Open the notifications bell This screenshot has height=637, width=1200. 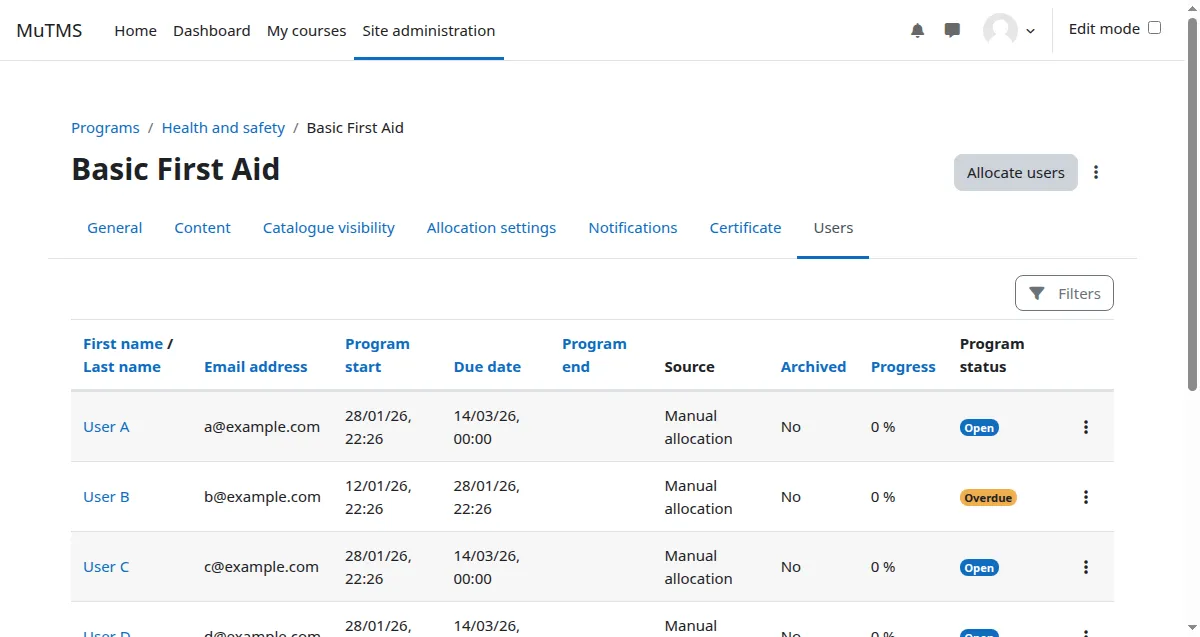tap(917, 30)
